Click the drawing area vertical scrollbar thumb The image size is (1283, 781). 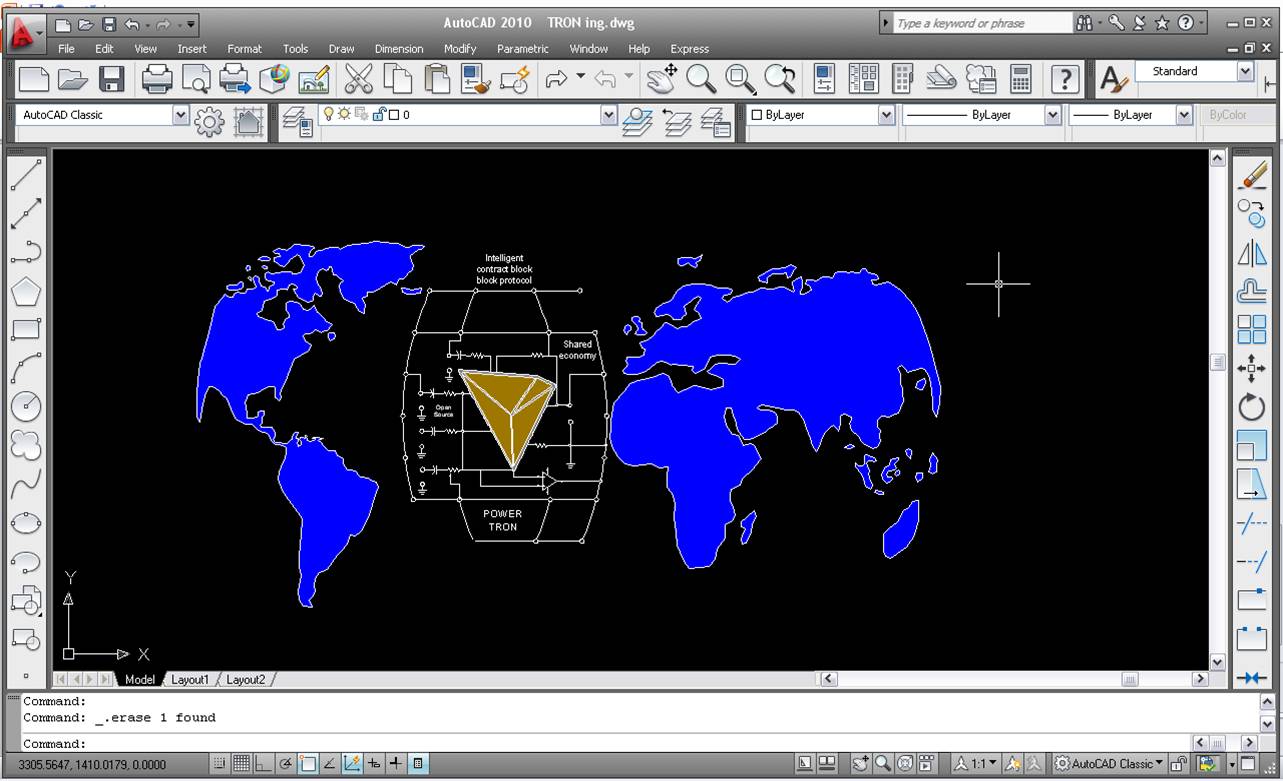(1218, 362)
